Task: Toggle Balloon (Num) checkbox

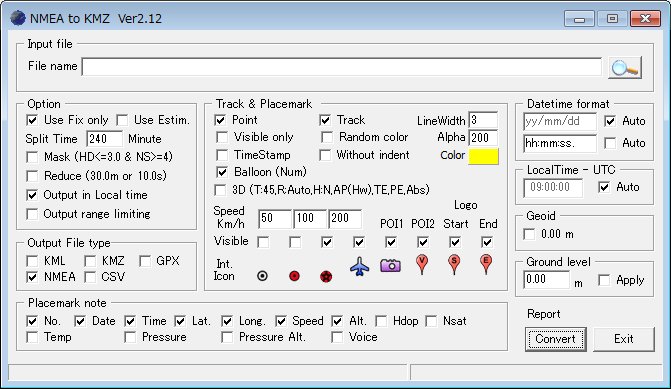Action: pyautogui.click(x=222, y=172)
